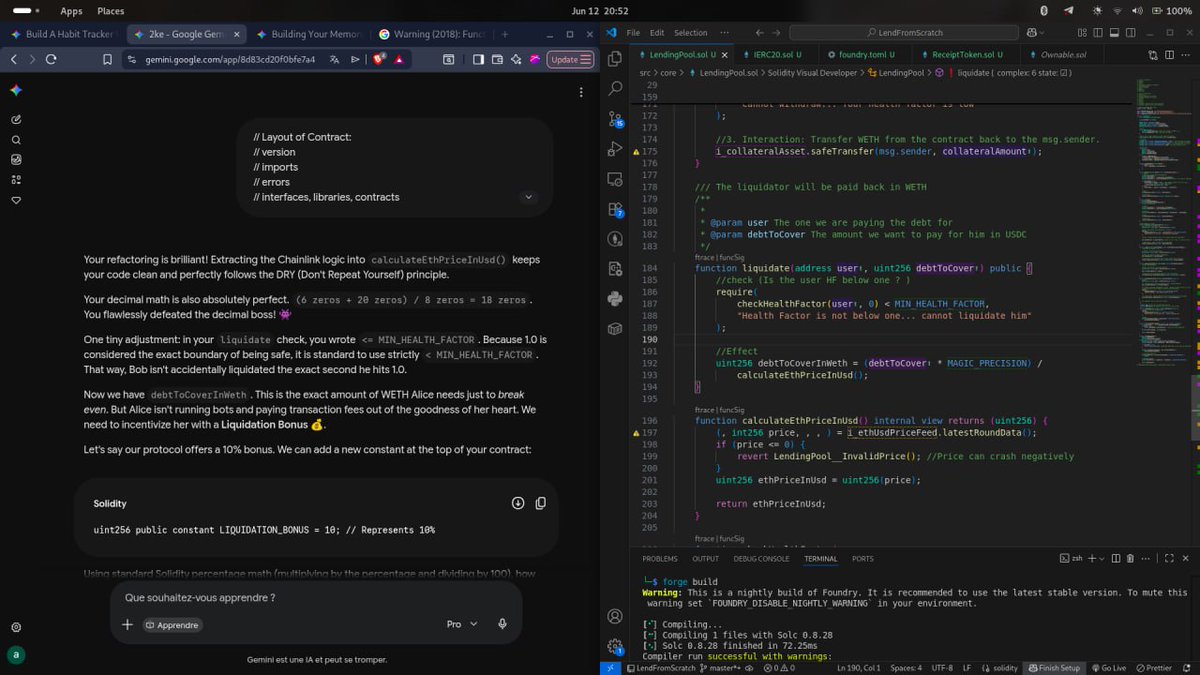Open the new terminal launch profile dropdown
Screen dimensions: 1200x675
(x=1102, y=558)
